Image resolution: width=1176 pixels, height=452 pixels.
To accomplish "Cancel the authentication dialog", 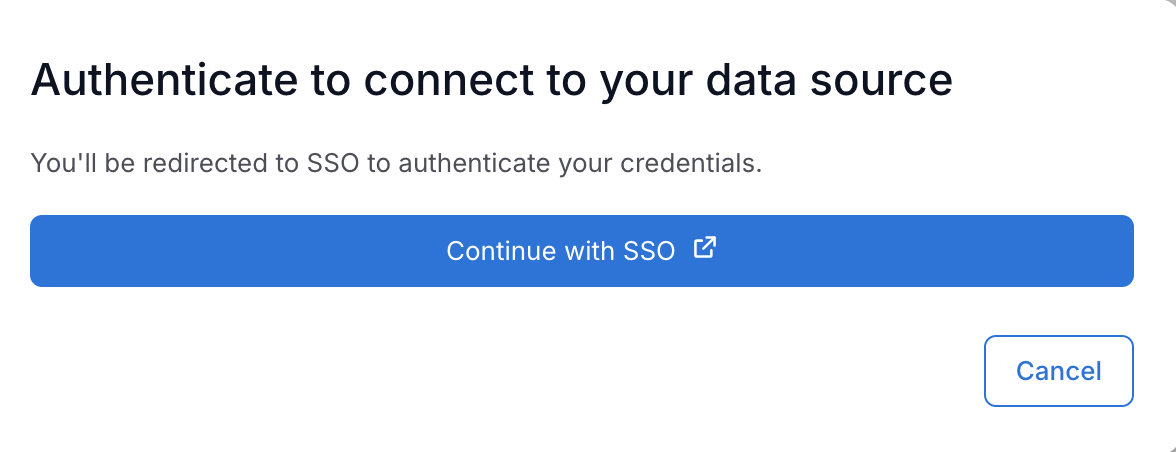I will 1058,371.
